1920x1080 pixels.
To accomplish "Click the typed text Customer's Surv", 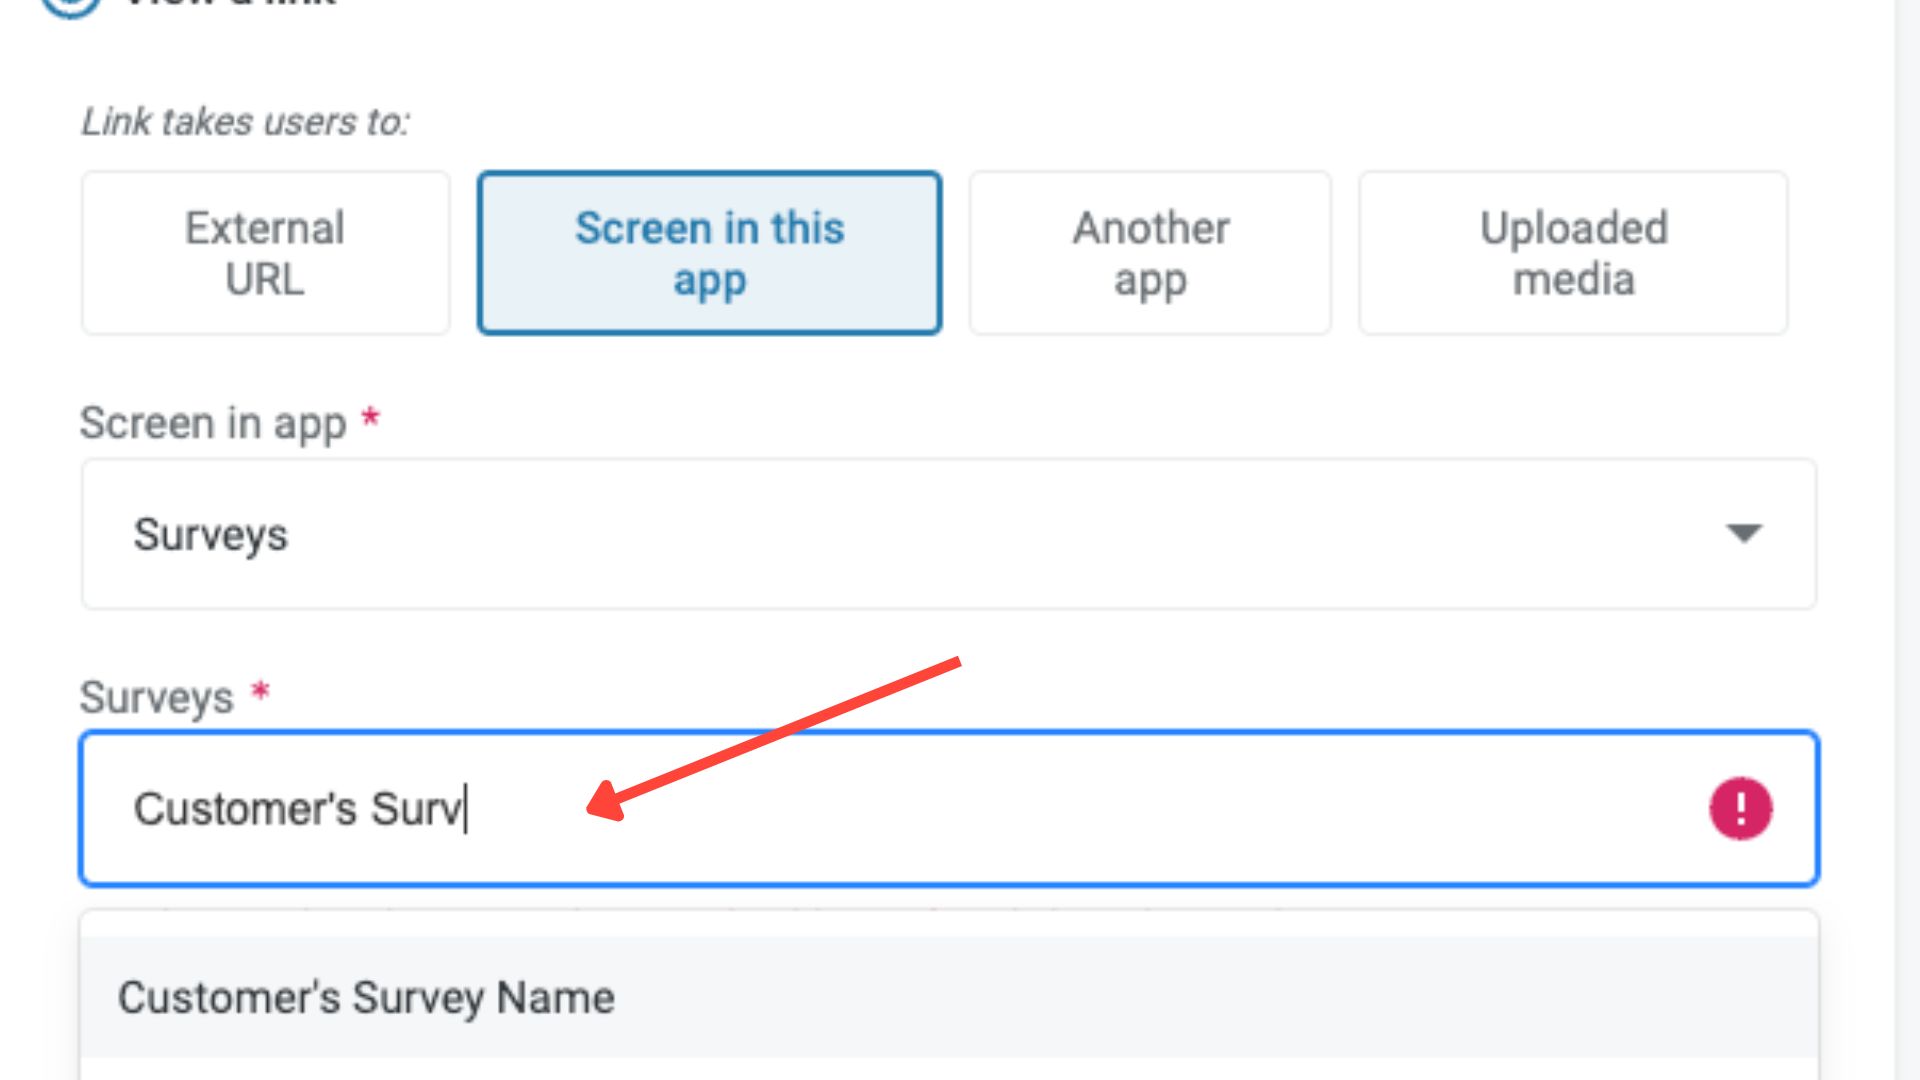I will click(298, 808).
